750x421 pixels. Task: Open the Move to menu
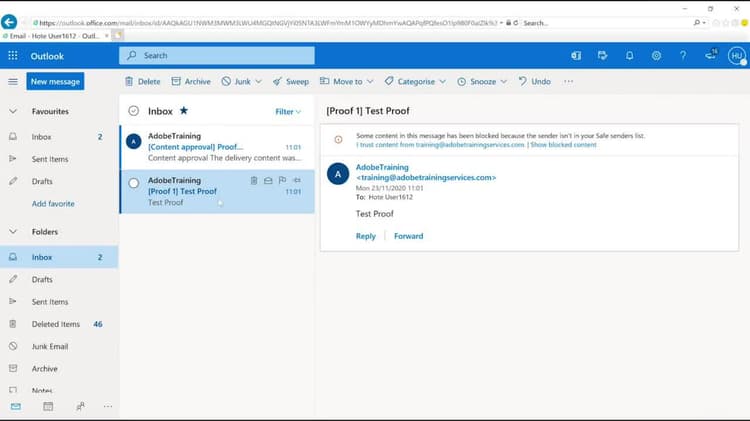(x=346, y=81)
